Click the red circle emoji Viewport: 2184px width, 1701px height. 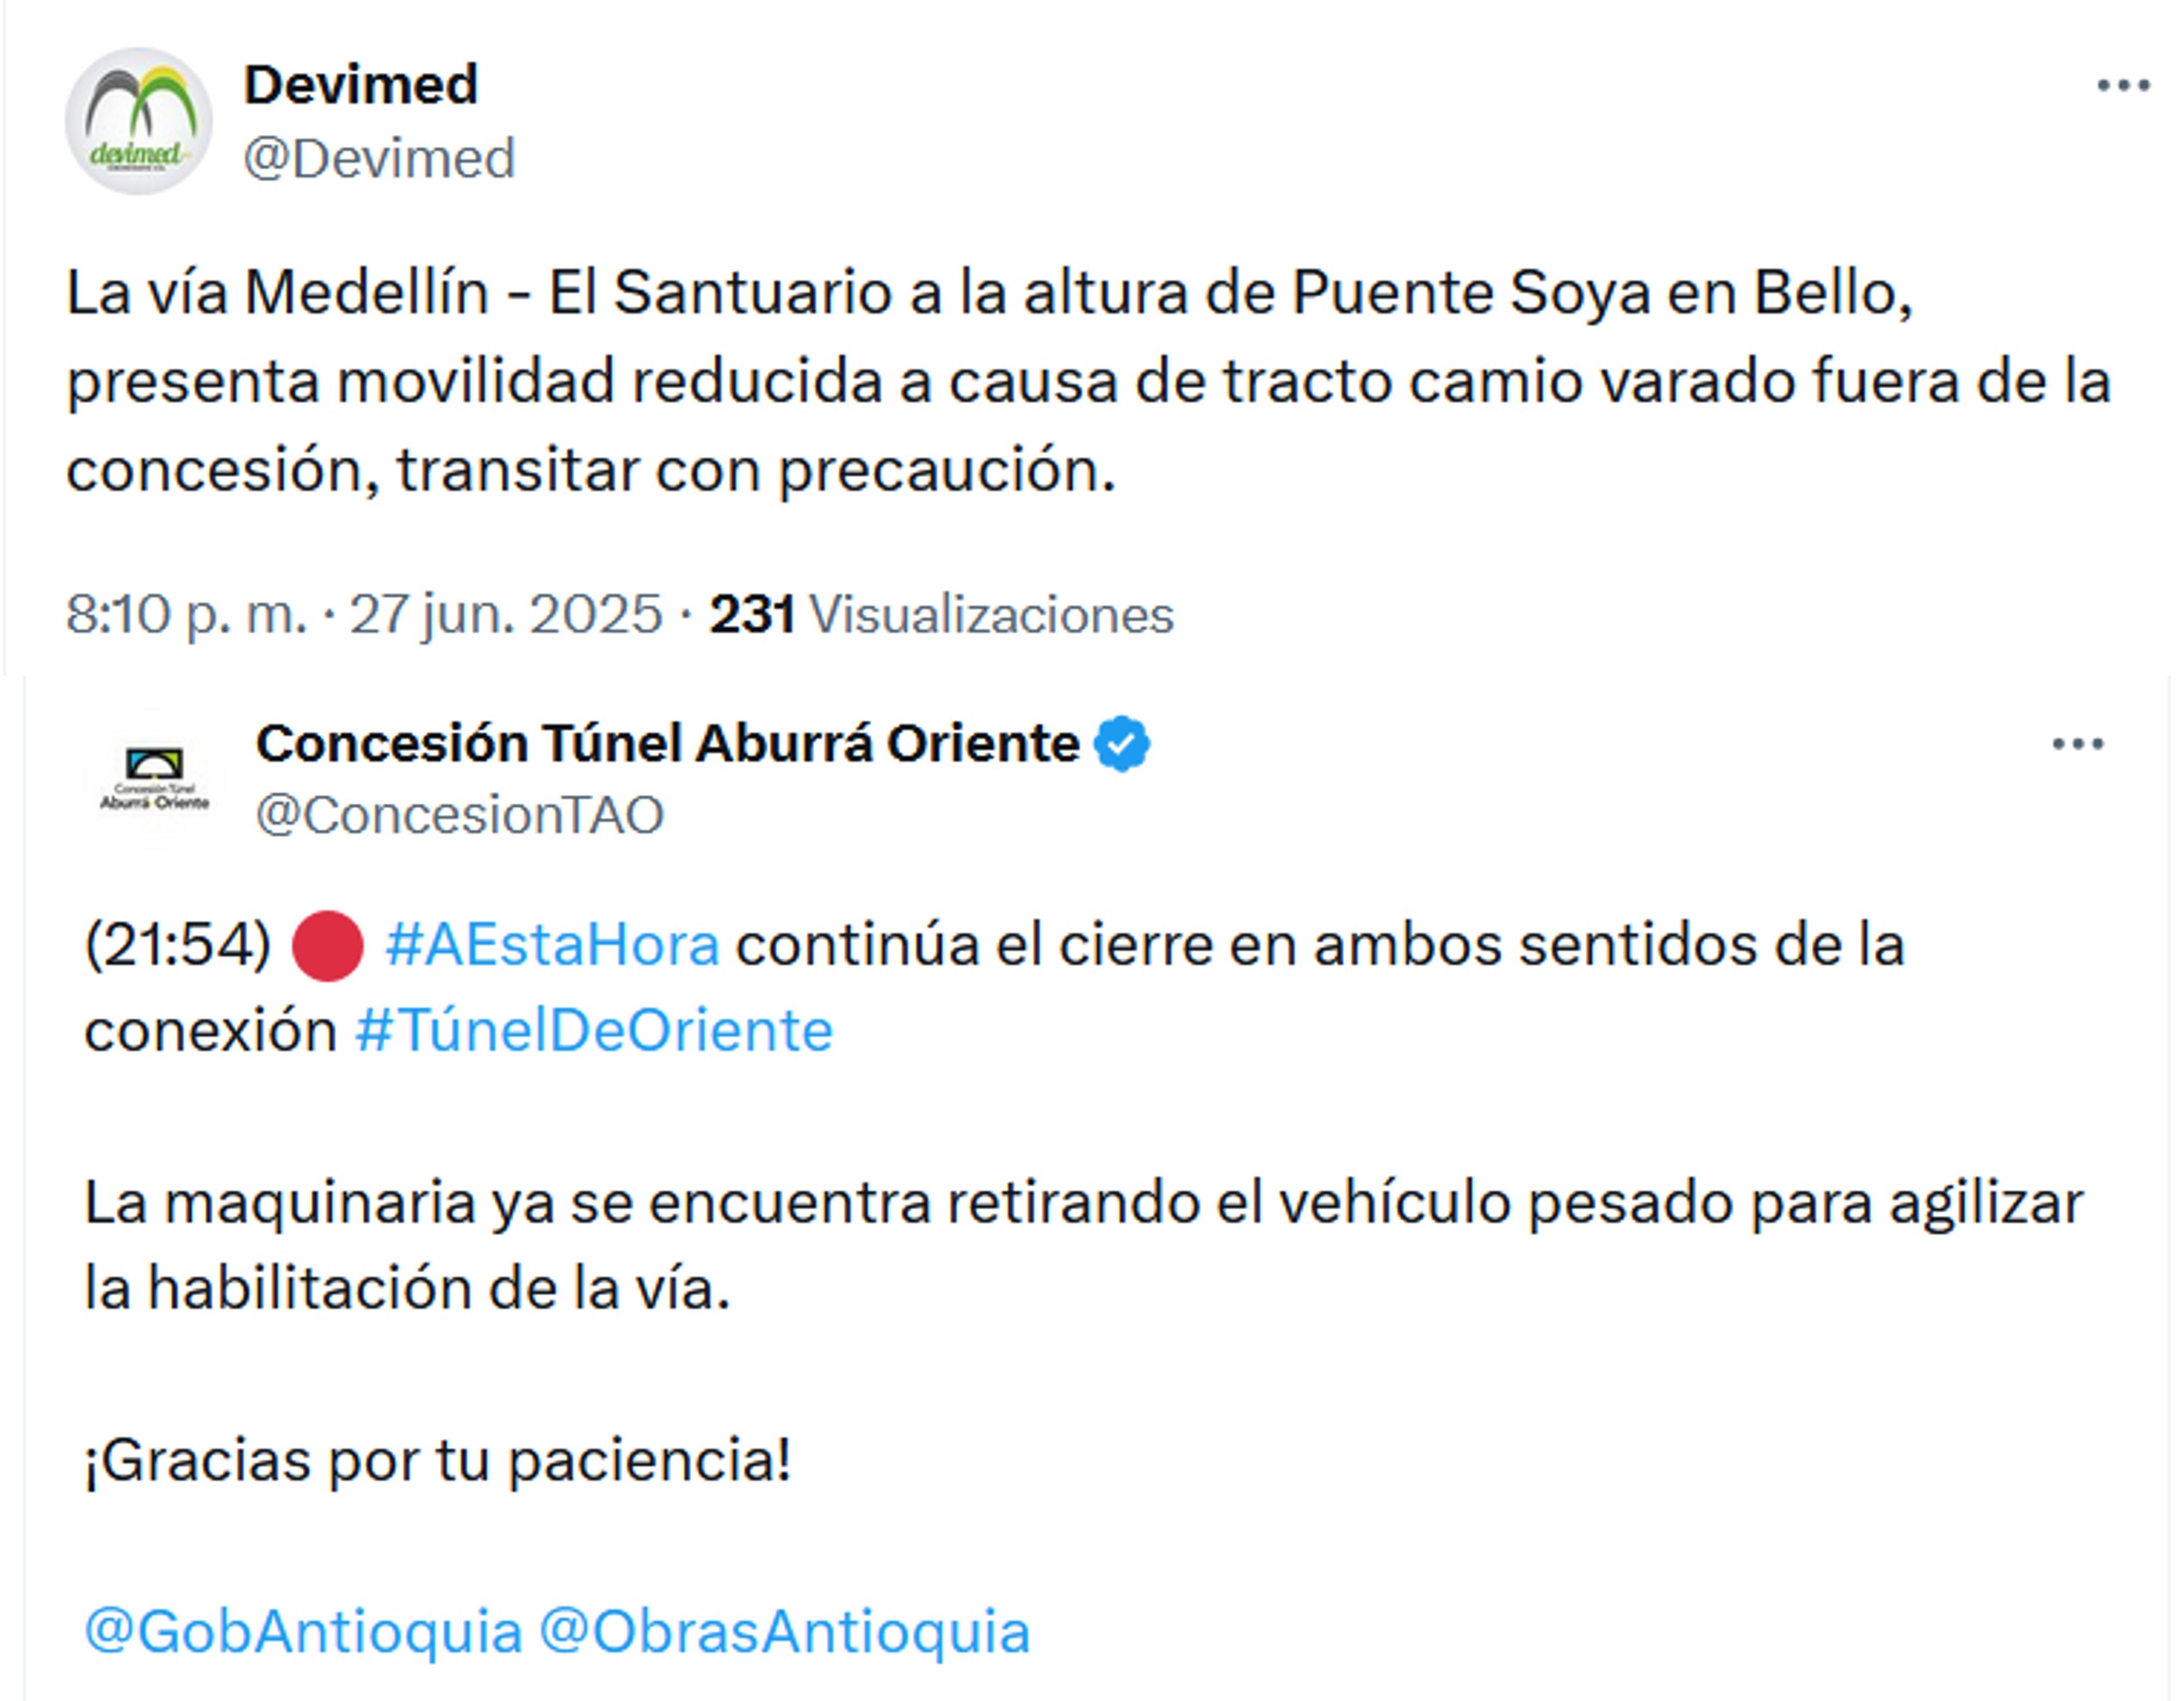tap(327, 945)
